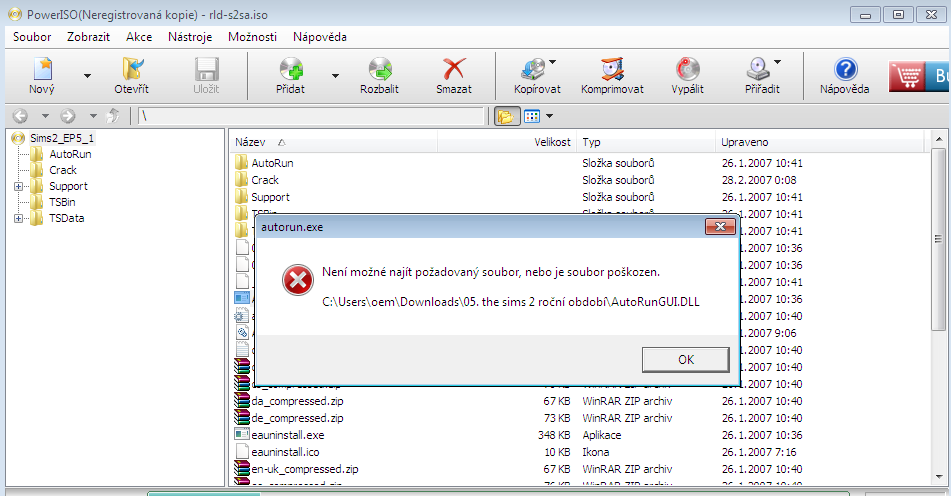Screen dimensions: 951x496
Task: Select AutoRun folder in tree
Action: (70, 154)
